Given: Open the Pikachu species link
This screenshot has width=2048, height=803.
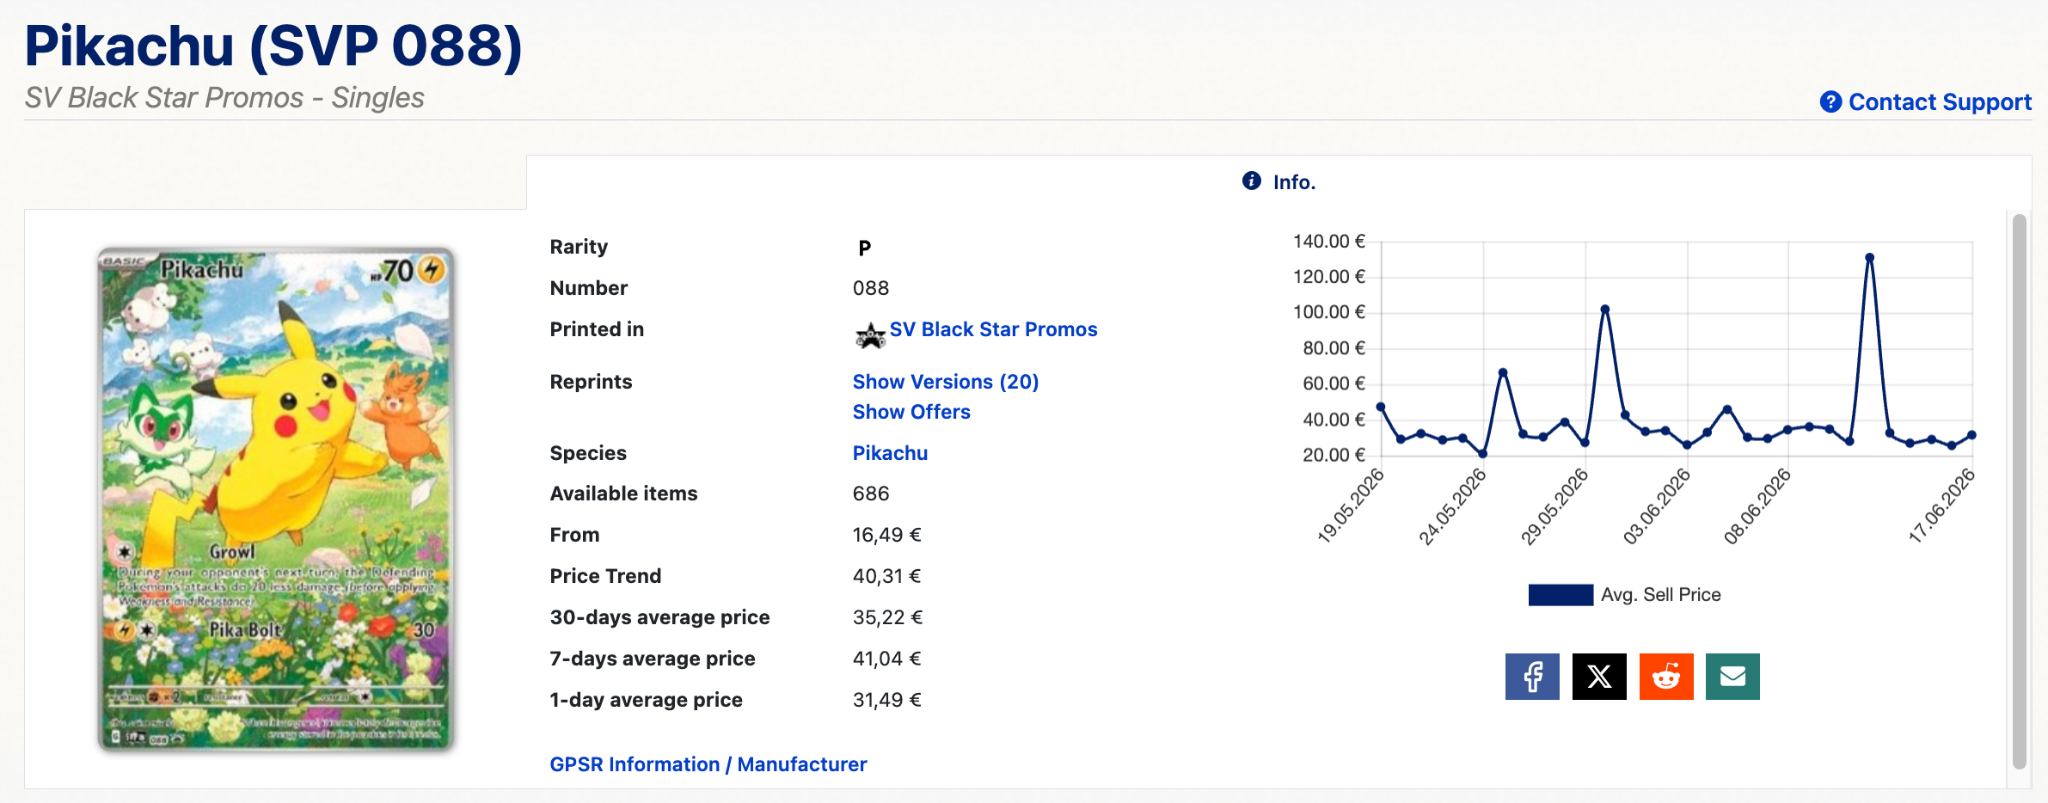Looking at the screenshot, I should tap(890, 453).
